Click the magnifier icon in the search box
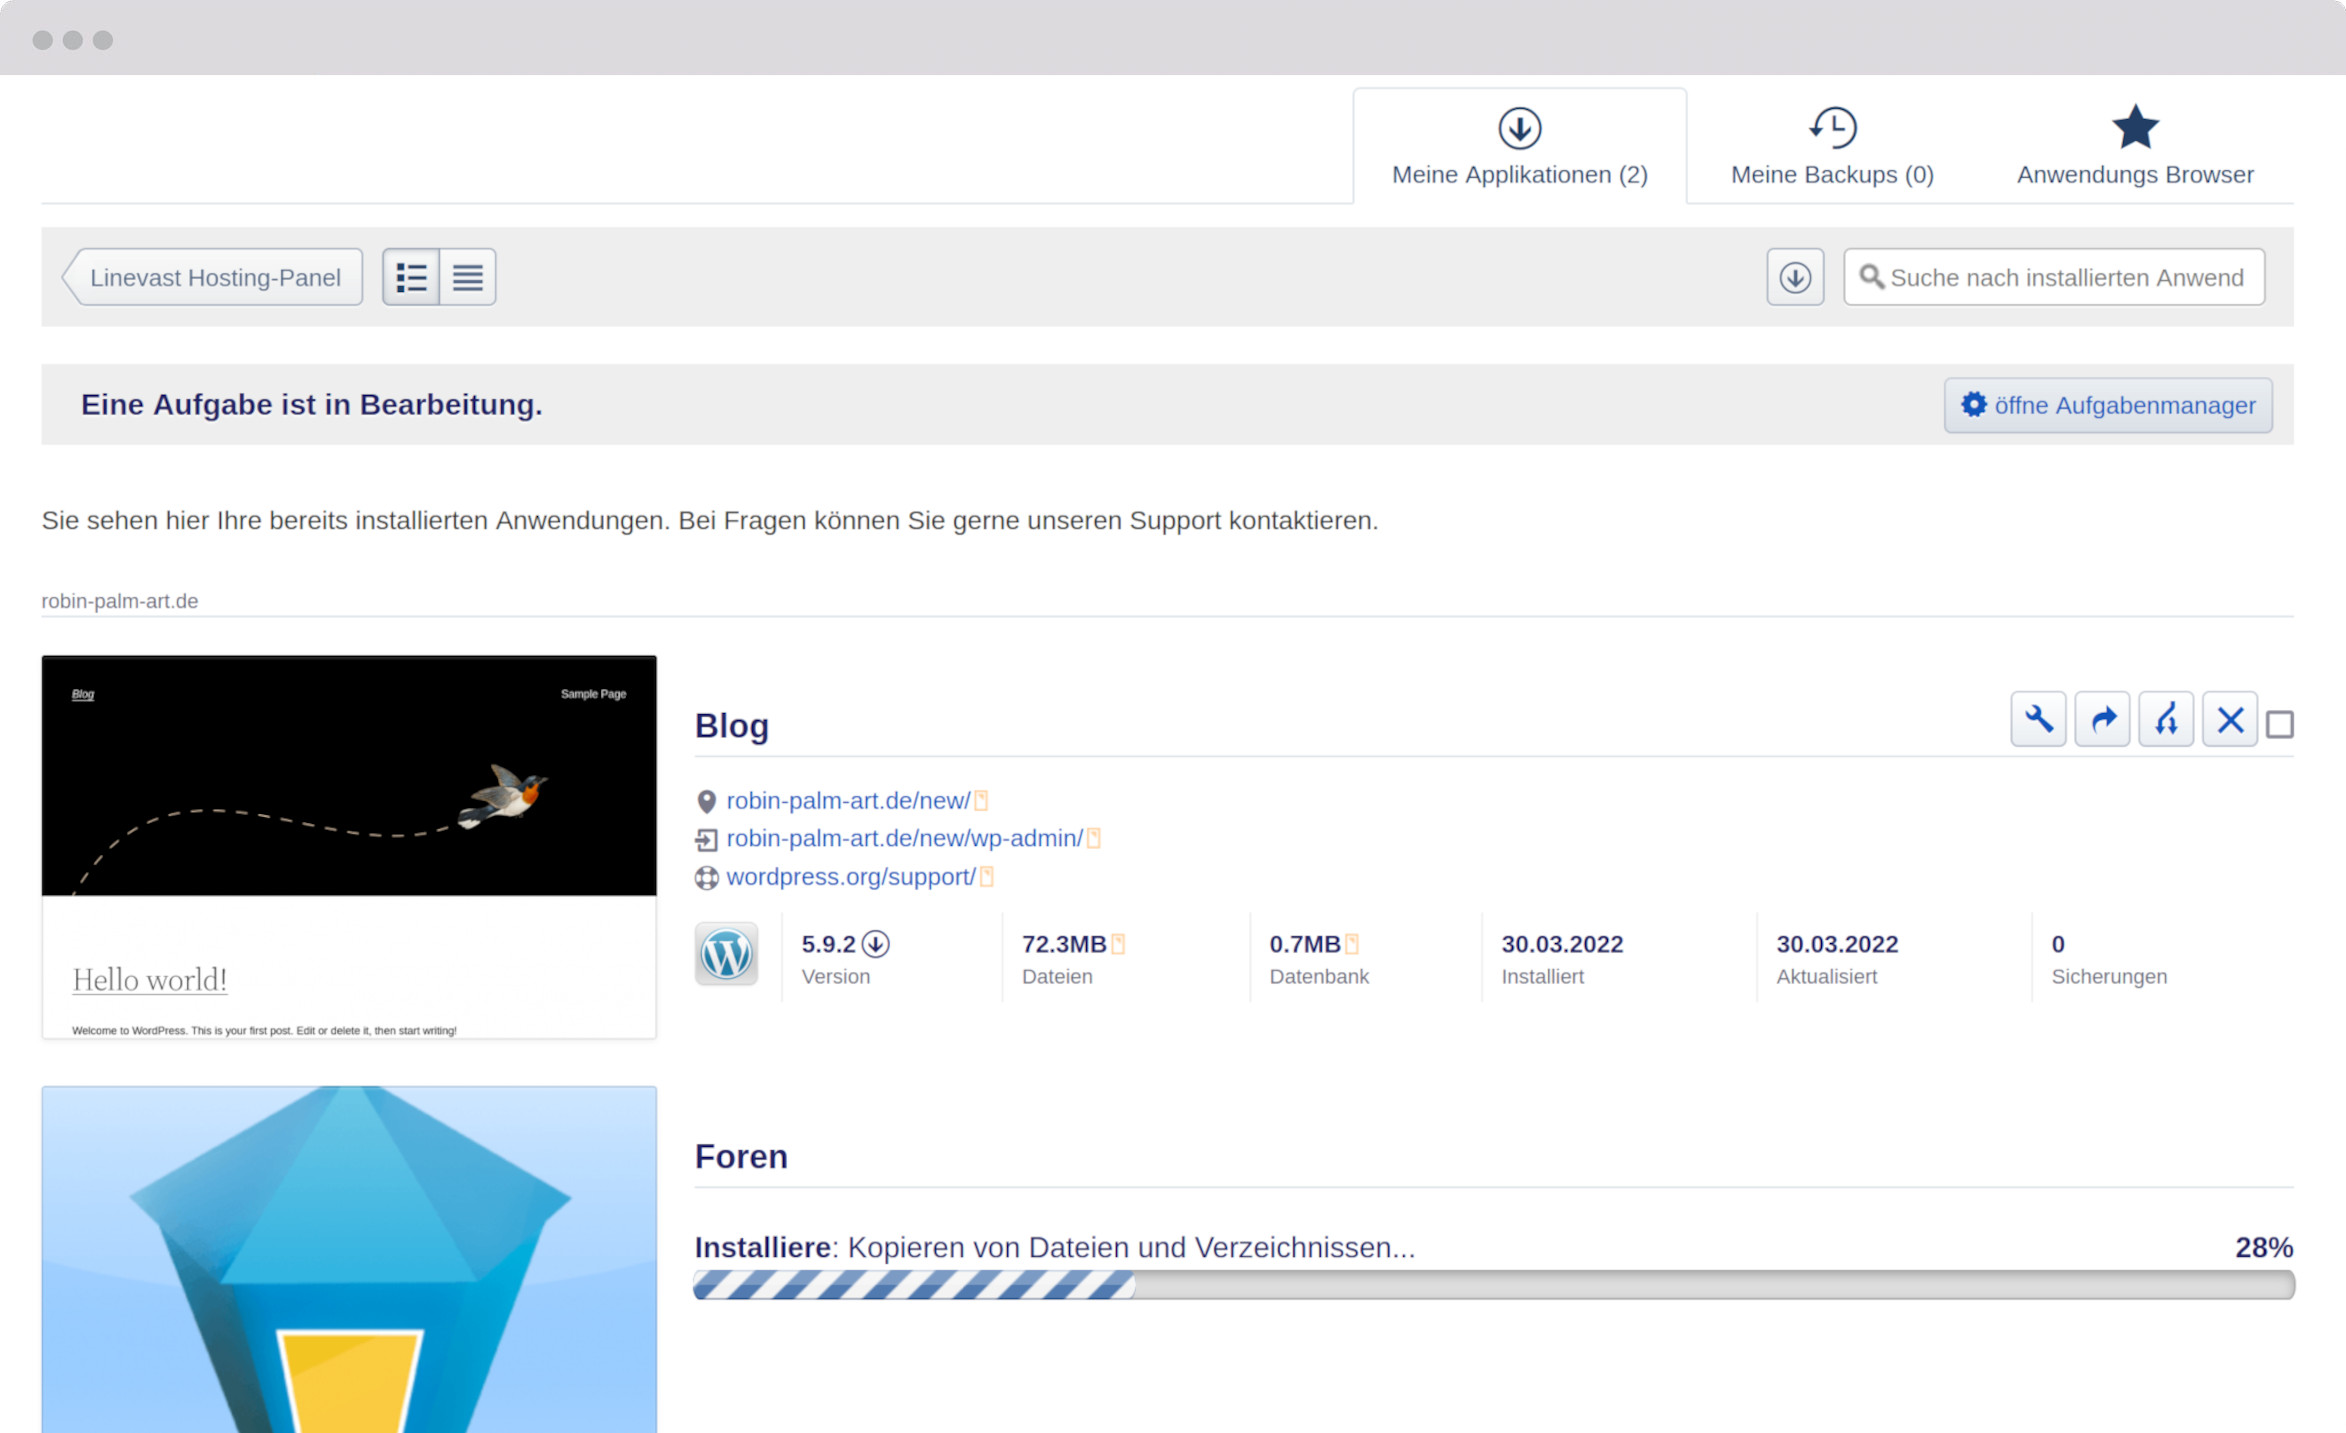This screenshot has height=1433, width=2346. coord(1871,277)
